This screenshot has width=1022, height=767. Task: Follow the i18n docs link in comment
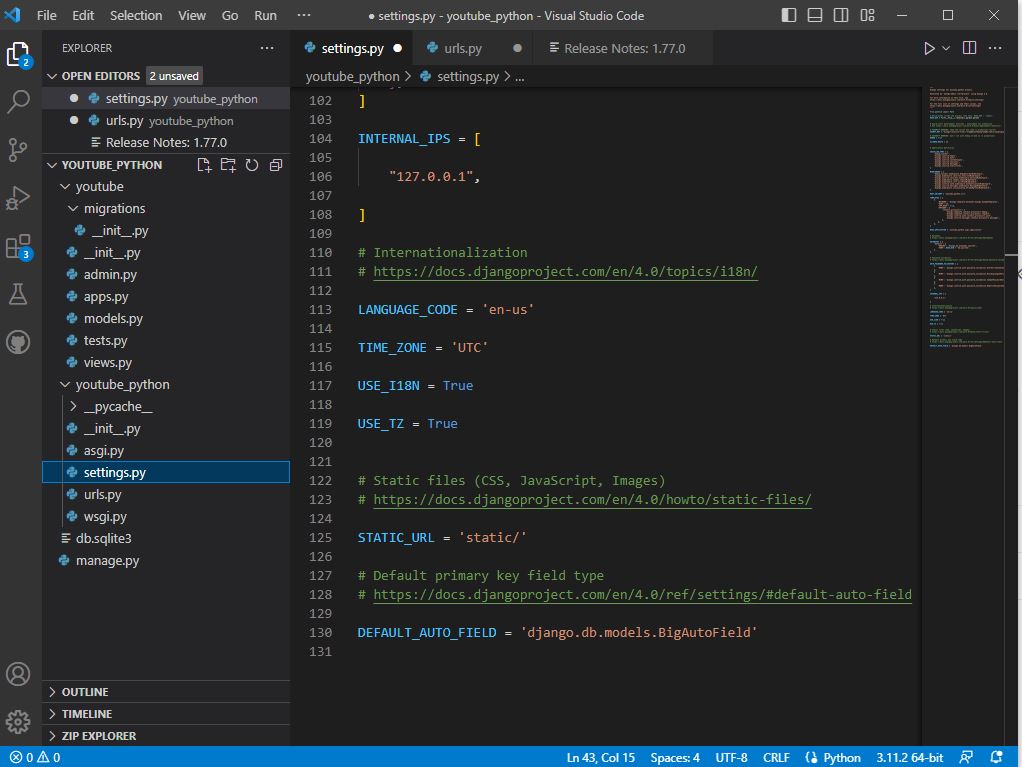click(x=565, y=272)
